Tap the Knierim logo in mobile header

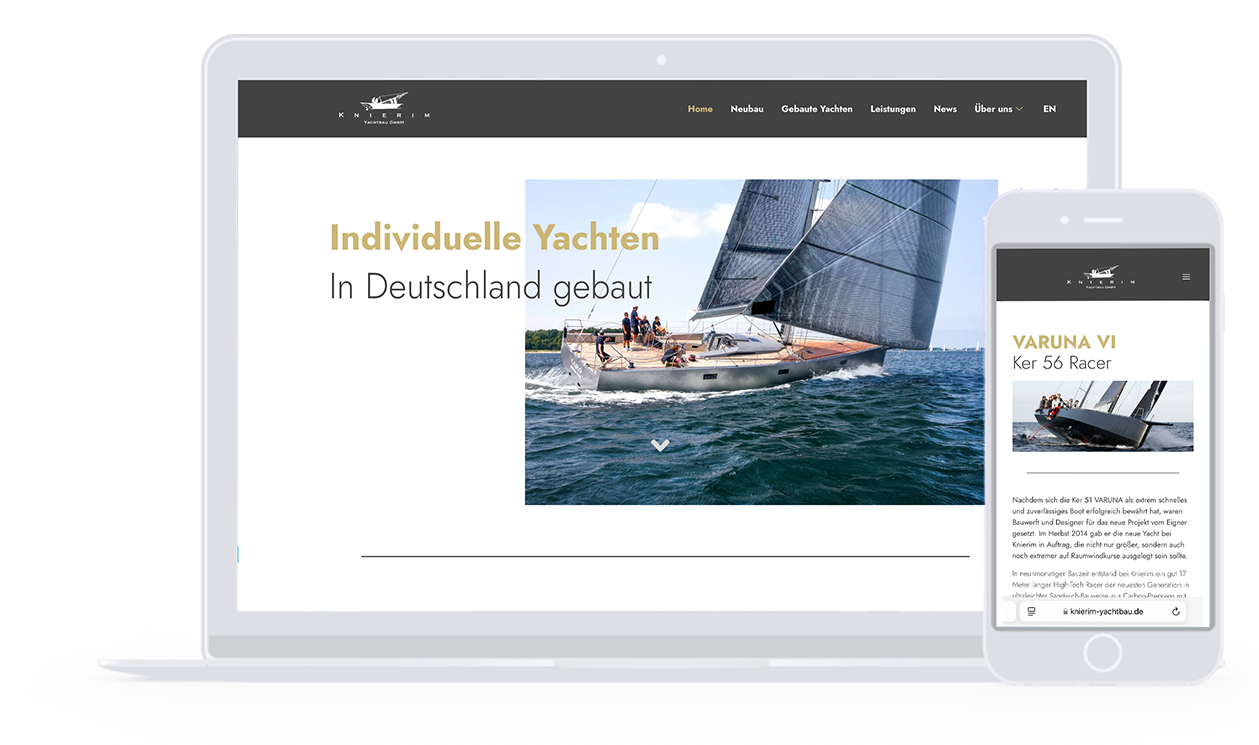tap(1101, 276)
